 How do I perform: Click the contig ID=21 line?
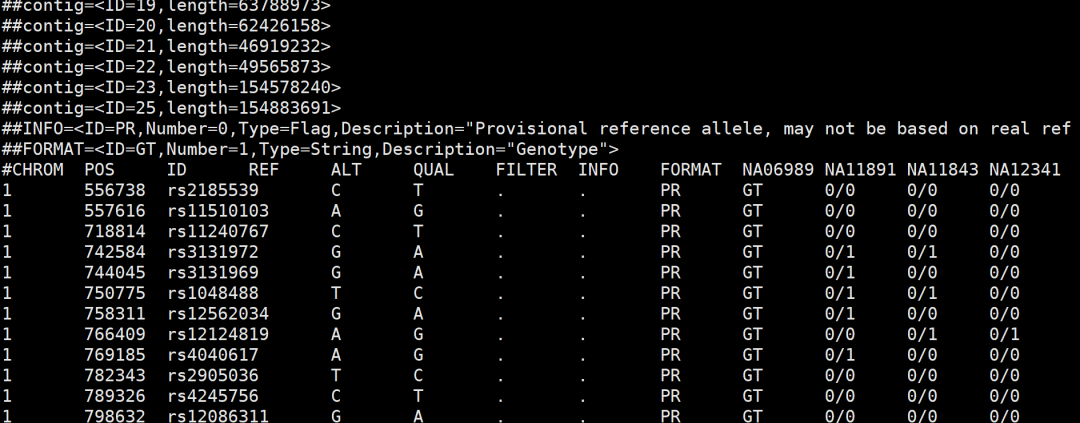click(x=166, y=46)
